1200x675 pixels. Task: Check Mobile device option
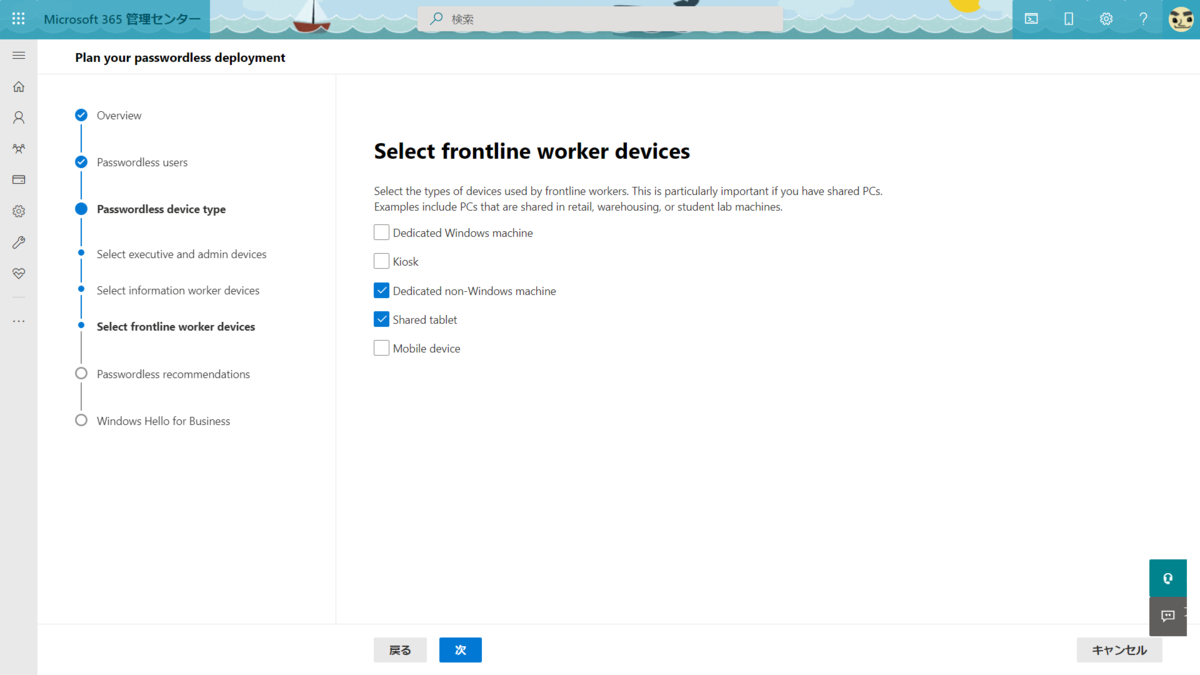[381, 348]
